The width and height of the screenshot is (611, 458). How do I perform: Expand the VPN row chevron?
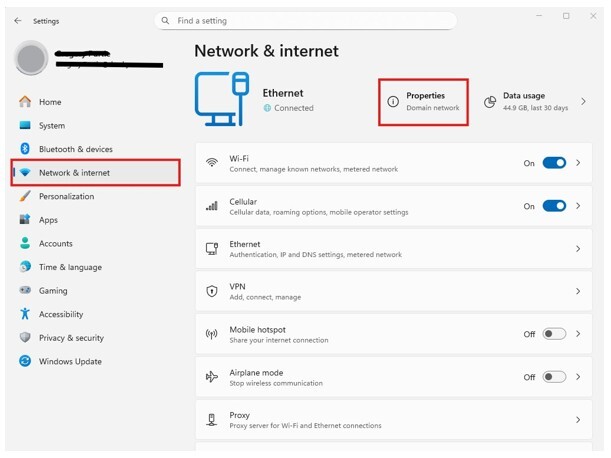coord(578,291)
